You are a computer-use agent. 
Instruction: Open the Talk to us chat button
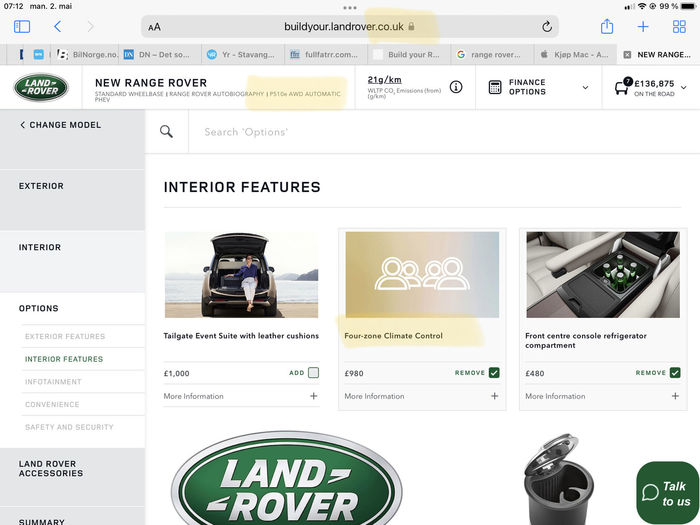[667, 493]
